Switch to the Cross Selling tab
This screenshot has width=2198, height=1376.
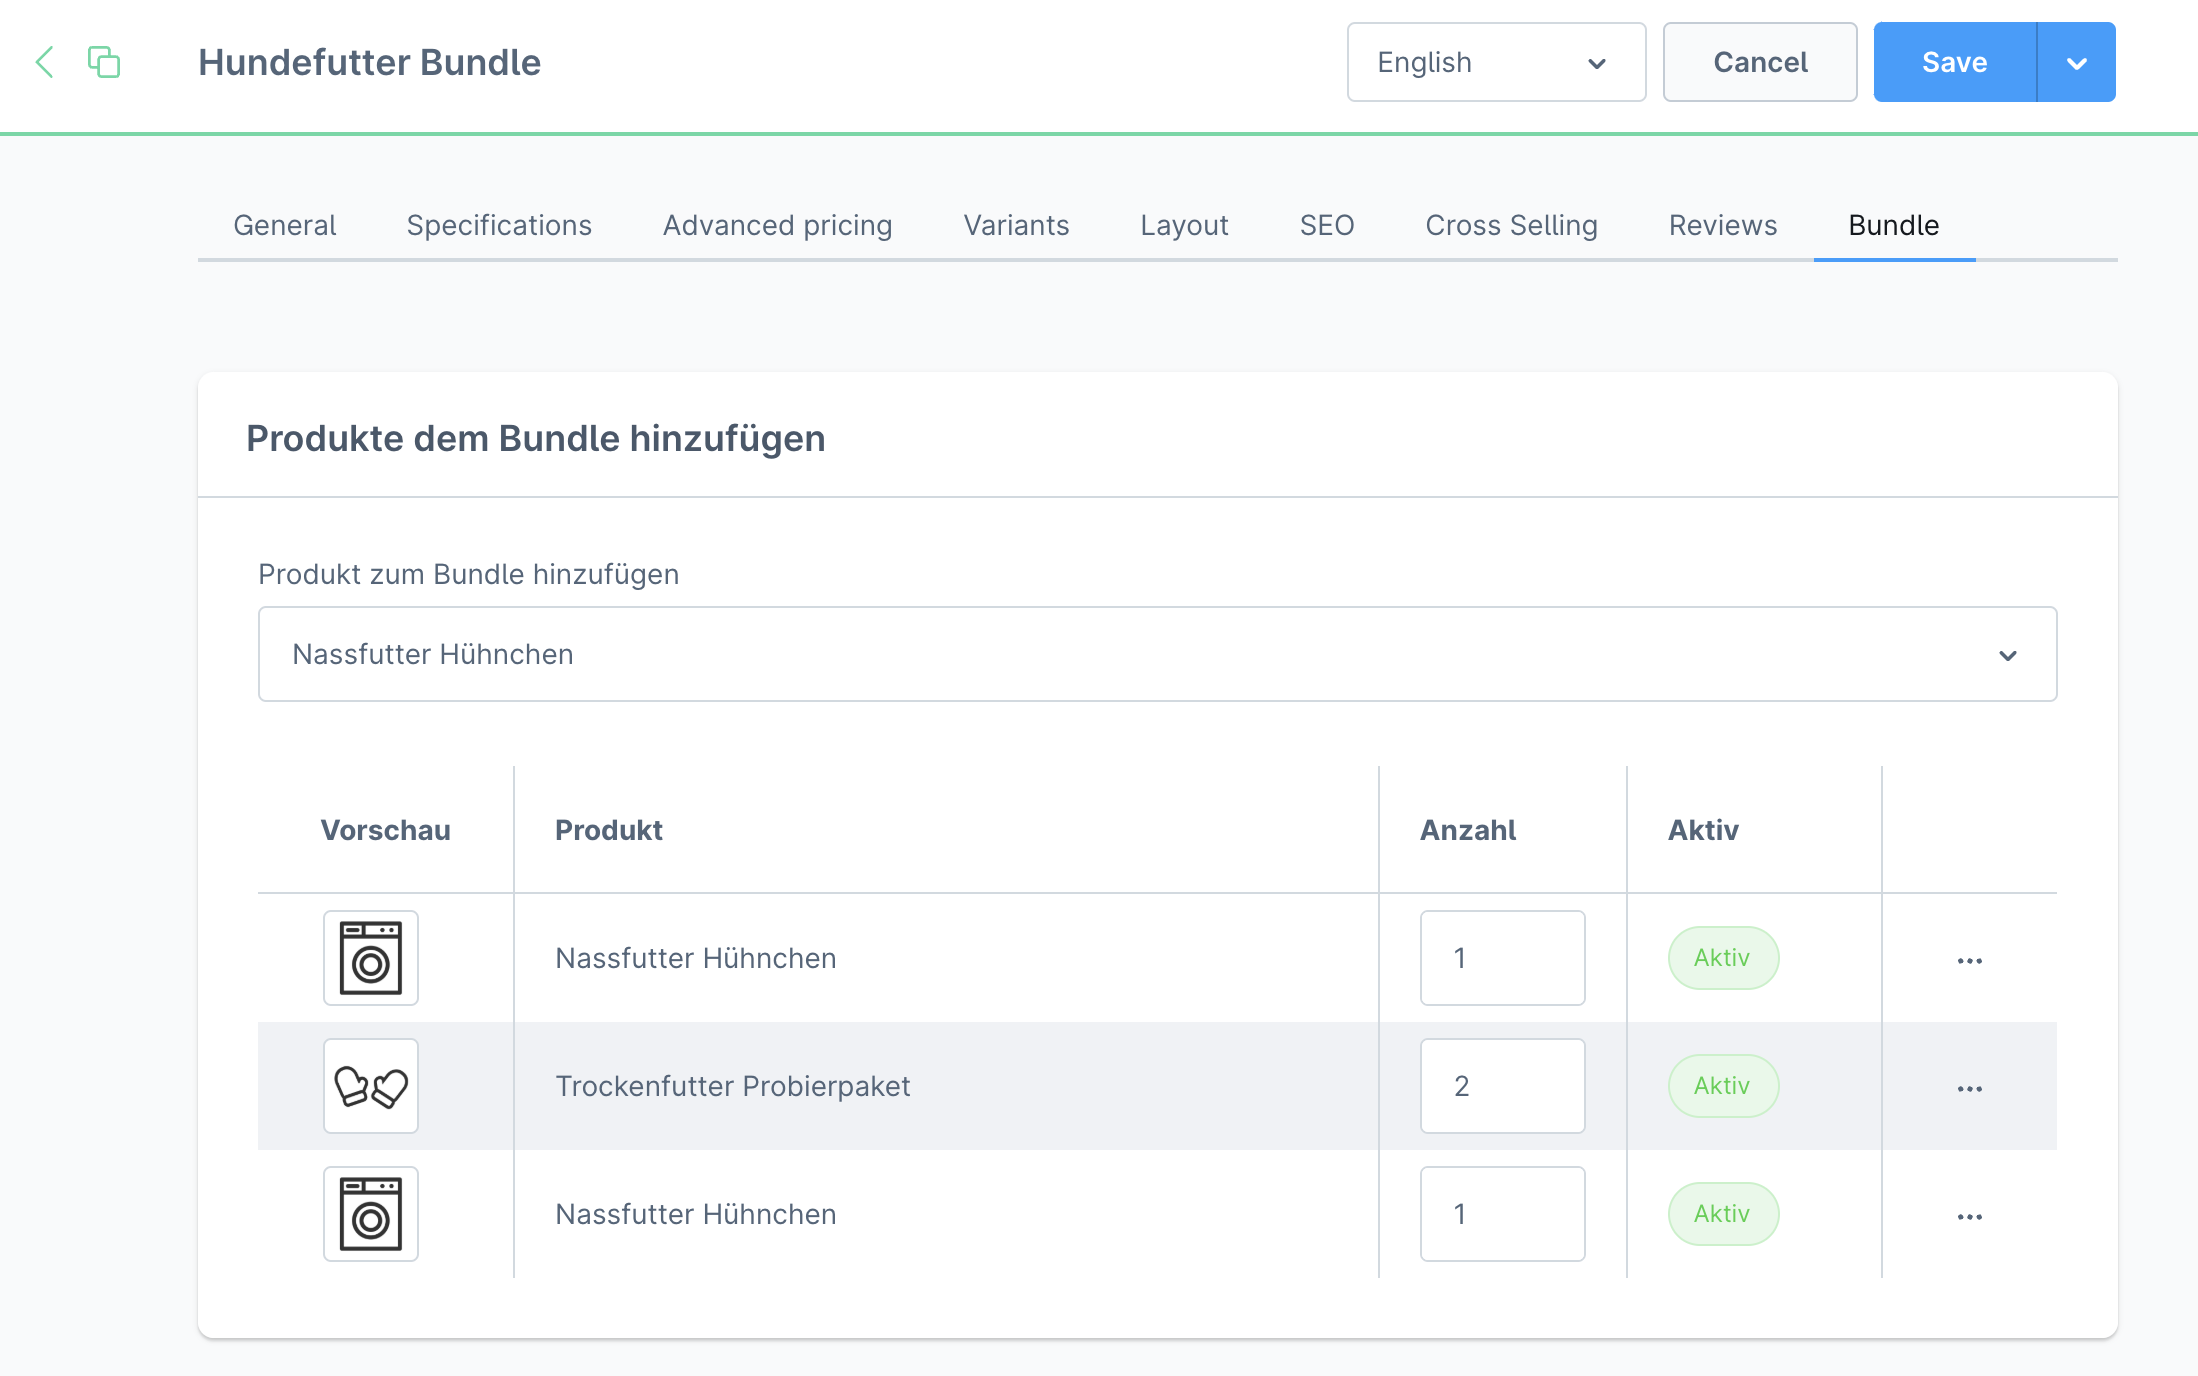click(x=1511, y=225)
